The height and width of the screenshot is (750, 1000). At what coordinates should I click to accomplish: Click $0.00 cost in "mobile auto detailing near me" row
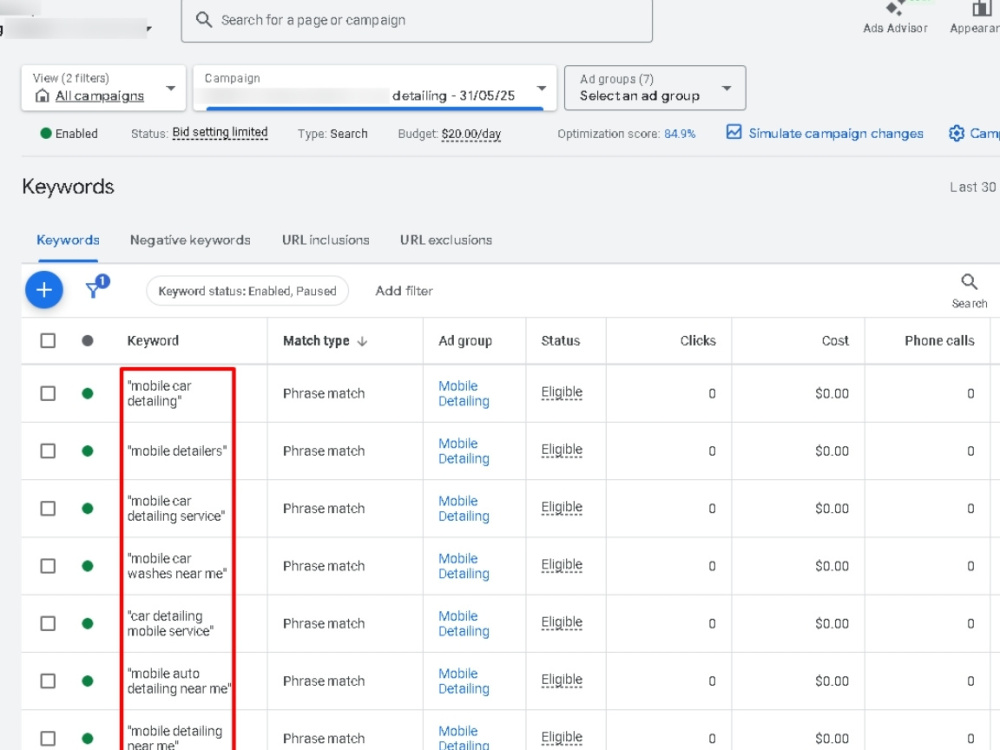(x=832, y=680)
